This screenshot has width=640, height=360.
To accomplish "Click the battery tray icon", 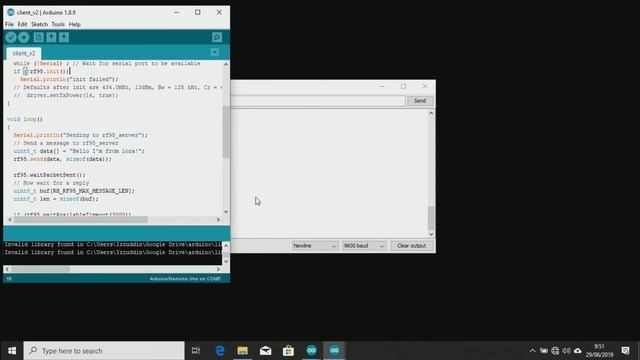I will (544, 351).
